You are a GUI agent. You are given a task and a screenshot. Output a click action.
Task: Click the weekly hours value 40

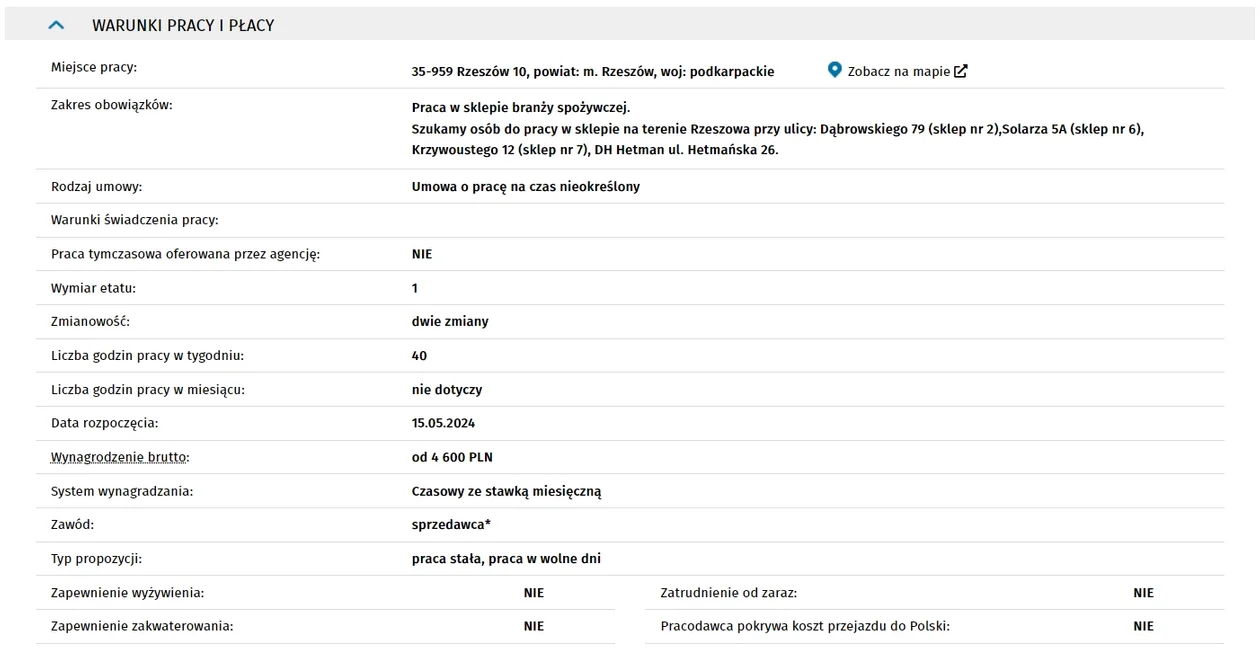point(419,356)
